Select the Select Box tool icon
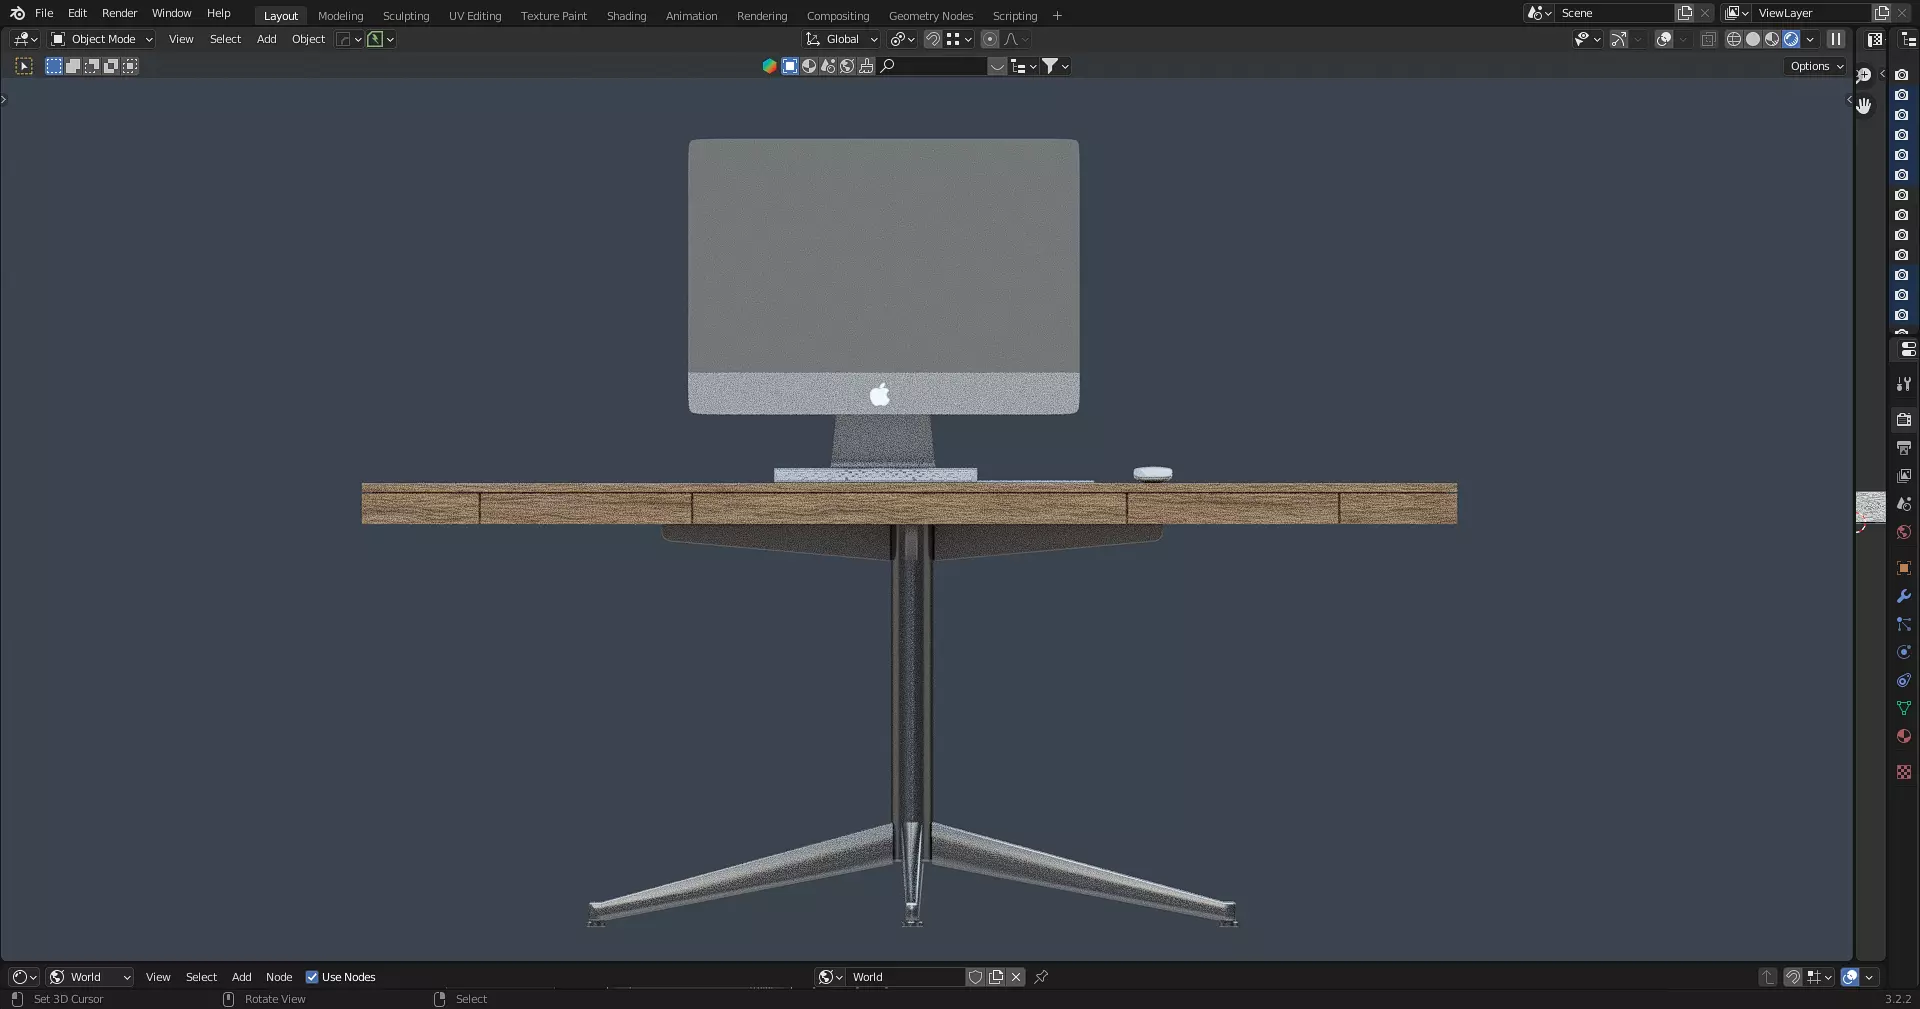The image size is (1920, 1009). pyautogui.click(x=24, y=66)
